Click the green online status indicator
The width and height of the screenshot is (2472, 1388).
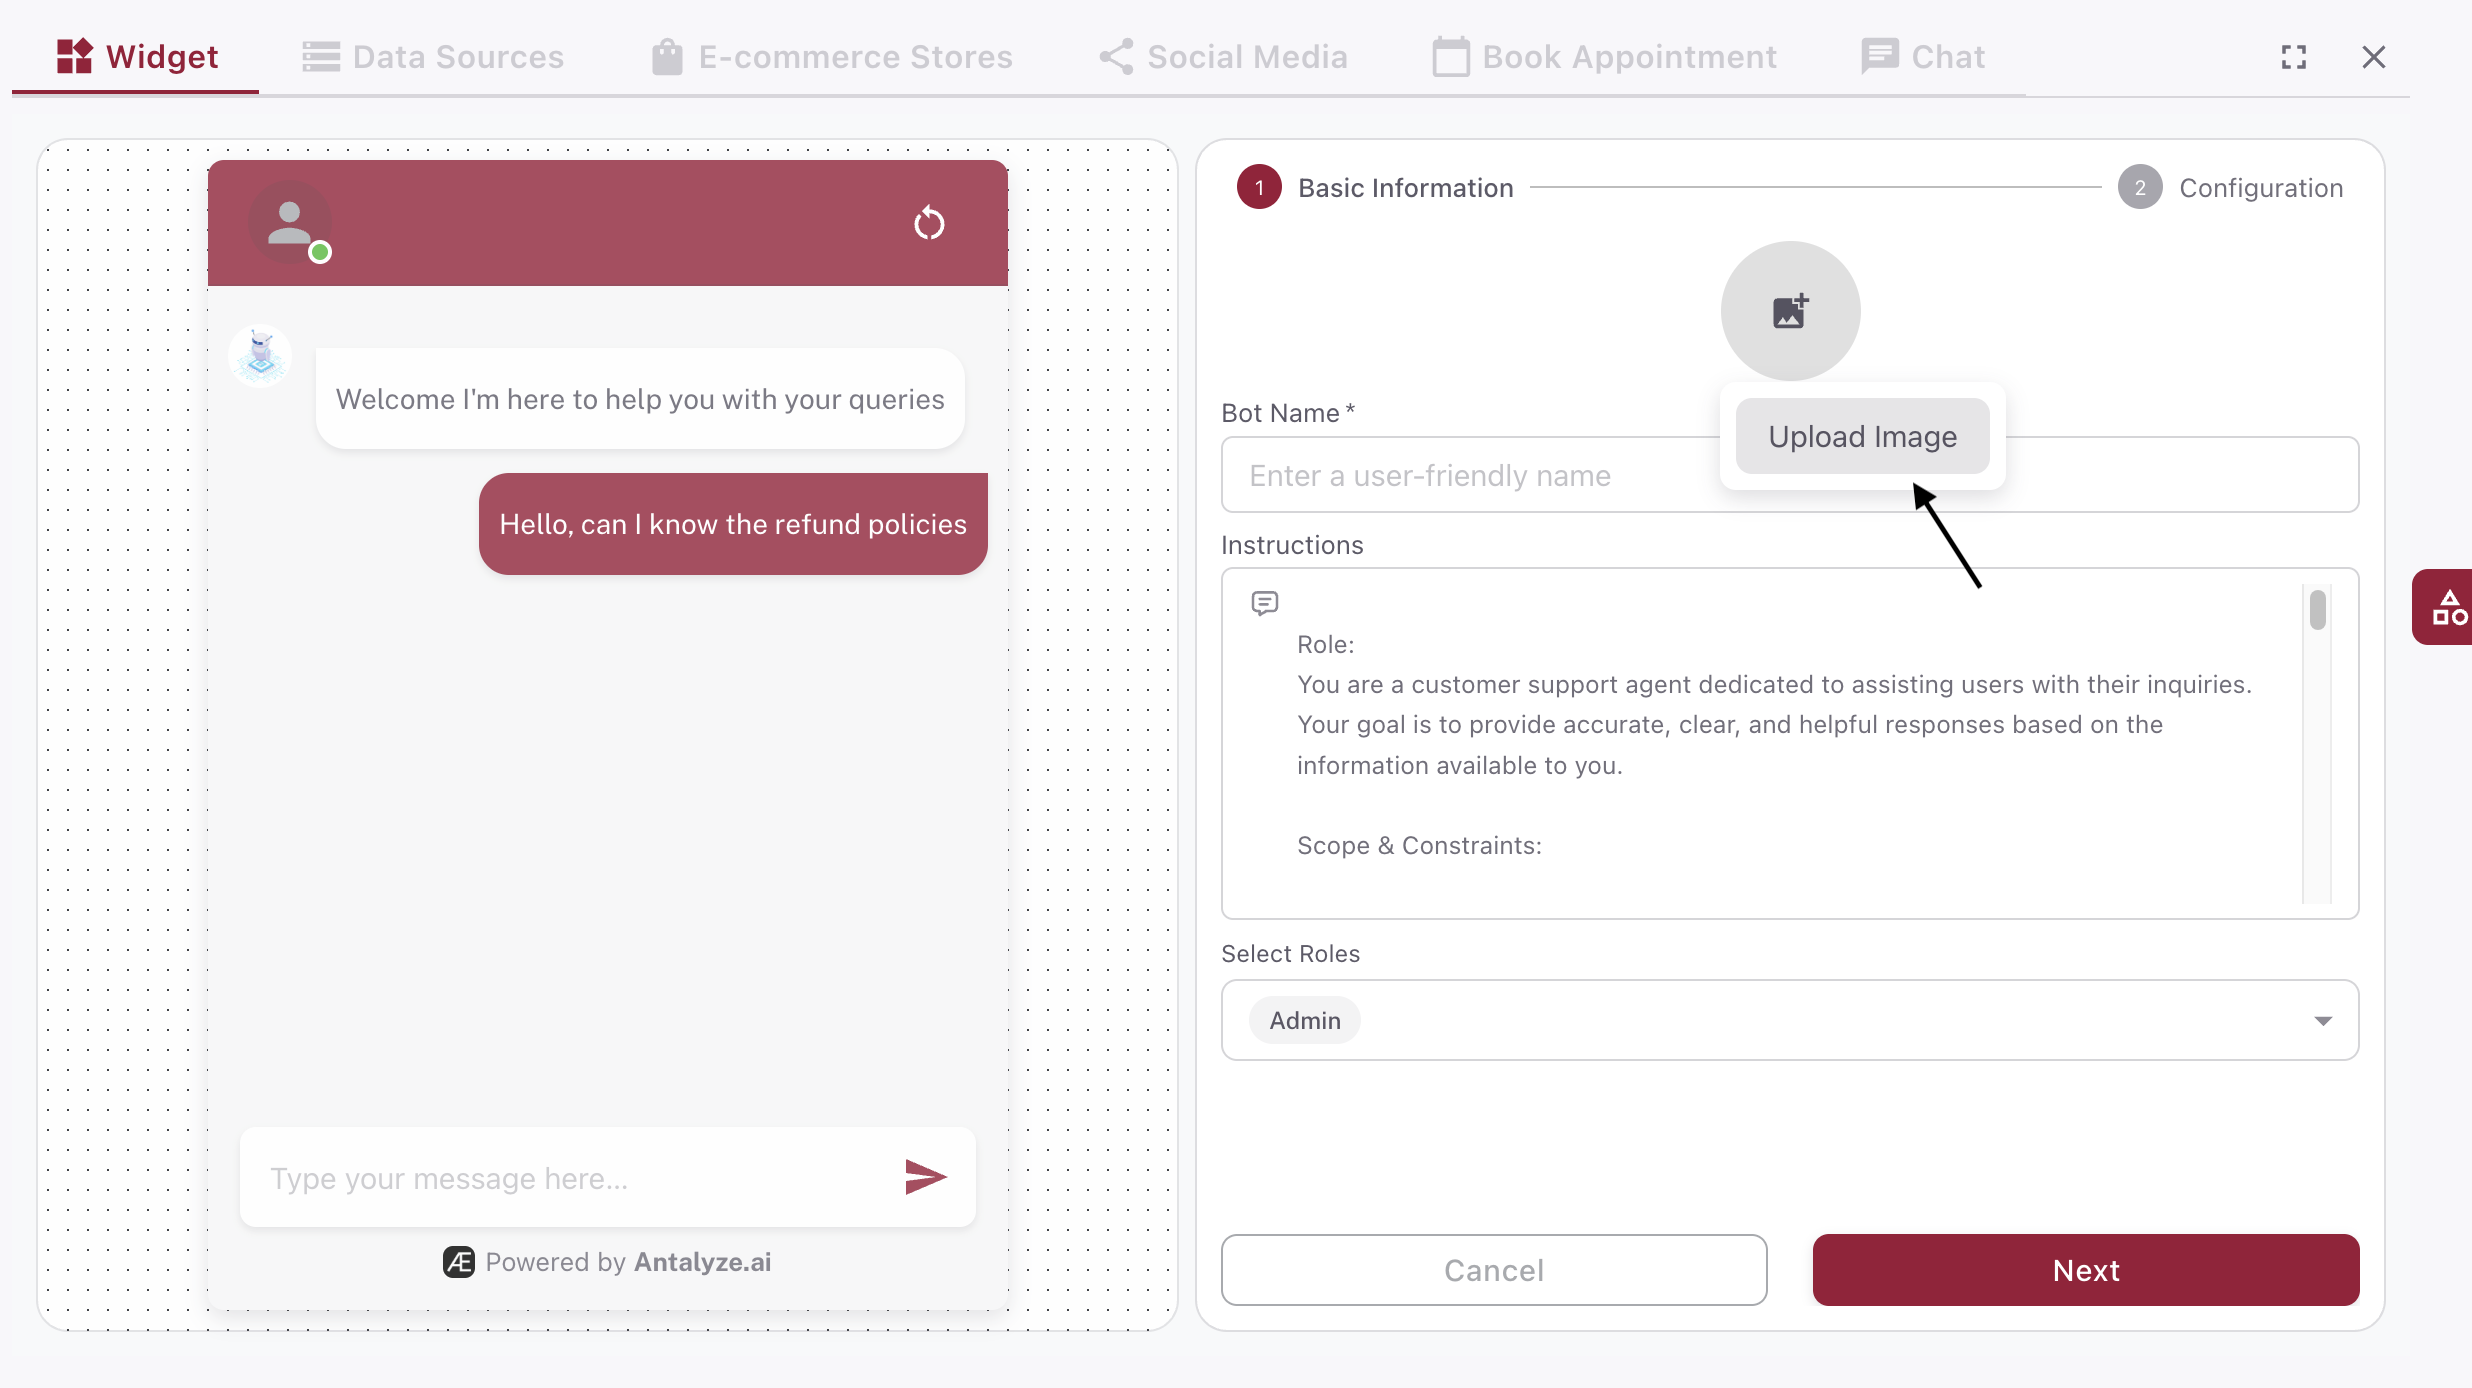[319, 253]
